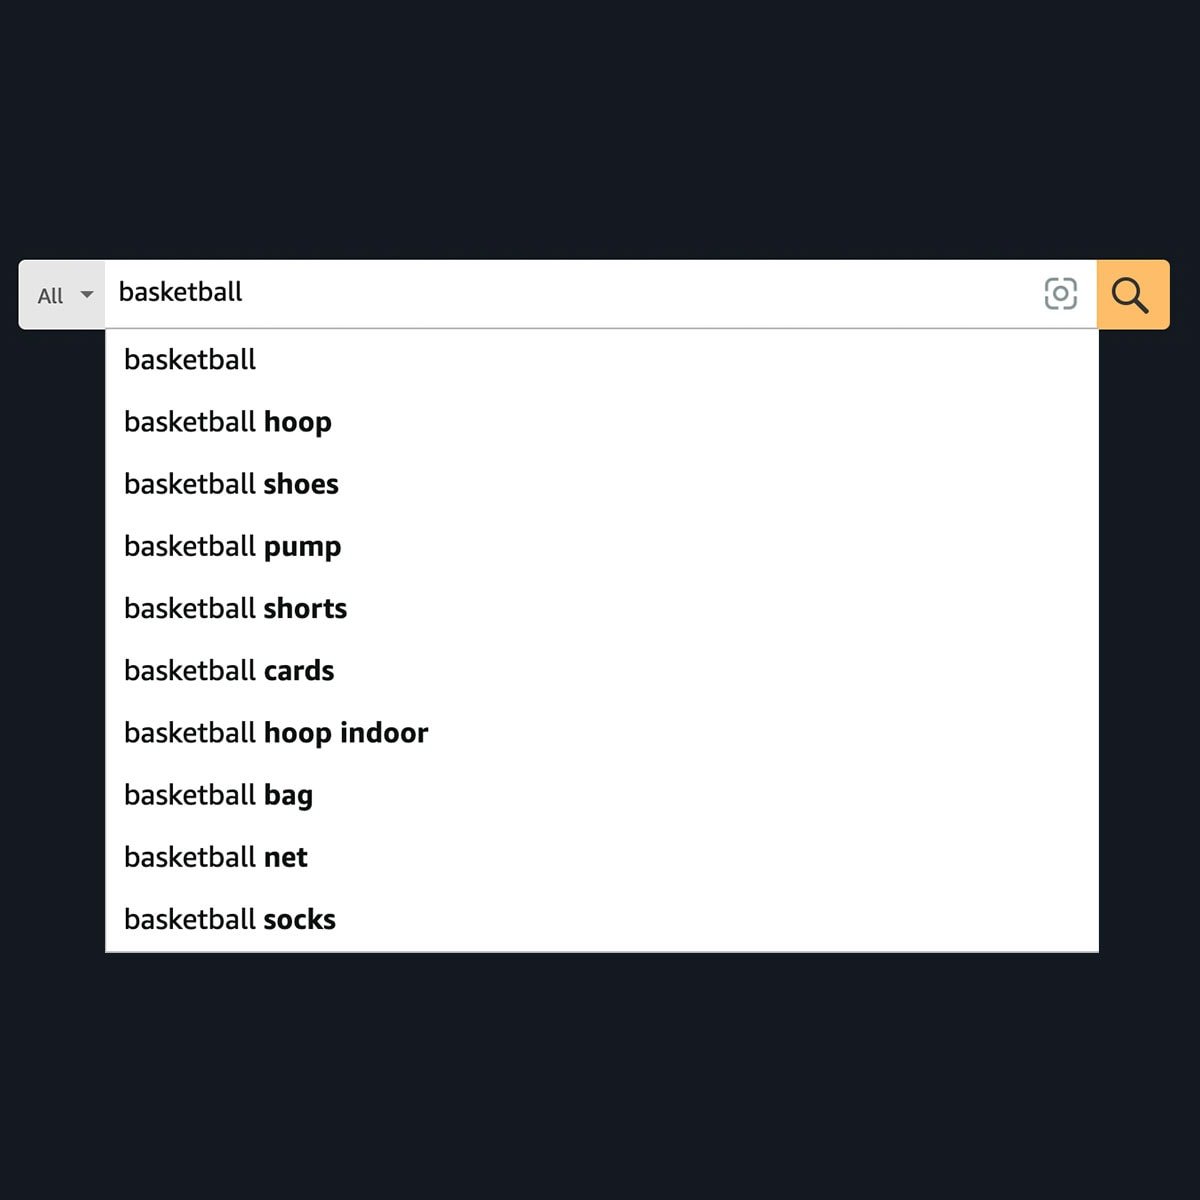Pick the "basketball cards" suggestion
The image size is (1200, 1200).
(229, 671)
